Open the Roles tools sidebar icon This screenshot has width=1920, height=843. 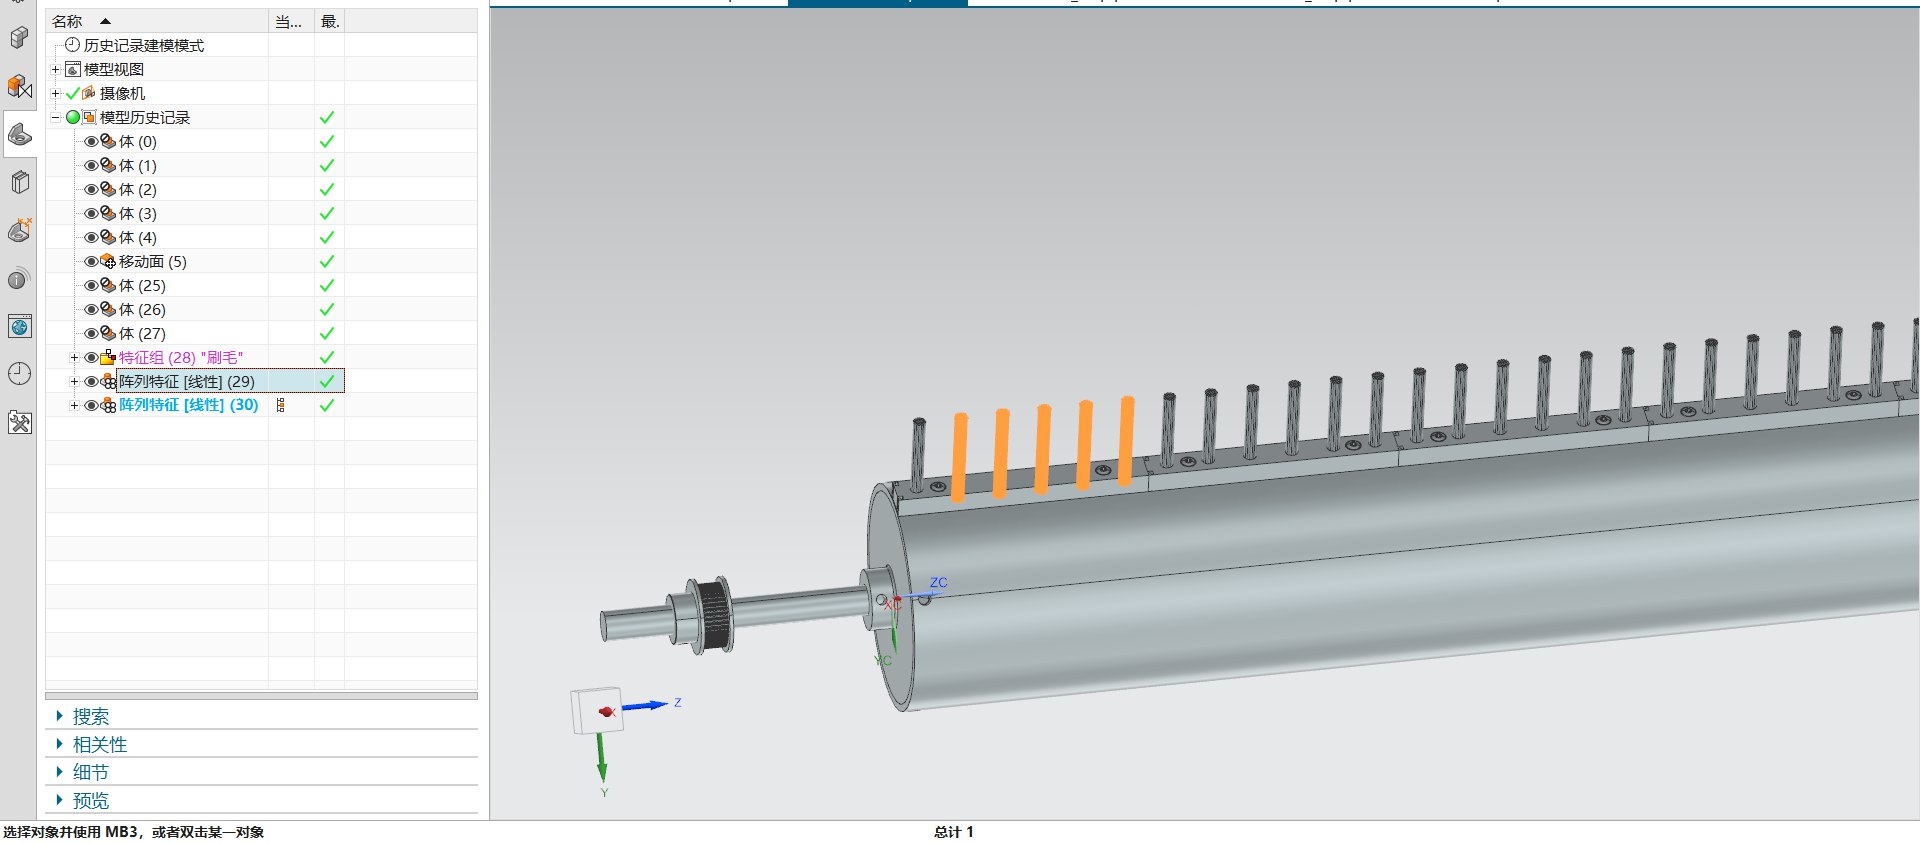tap(19, 422)
